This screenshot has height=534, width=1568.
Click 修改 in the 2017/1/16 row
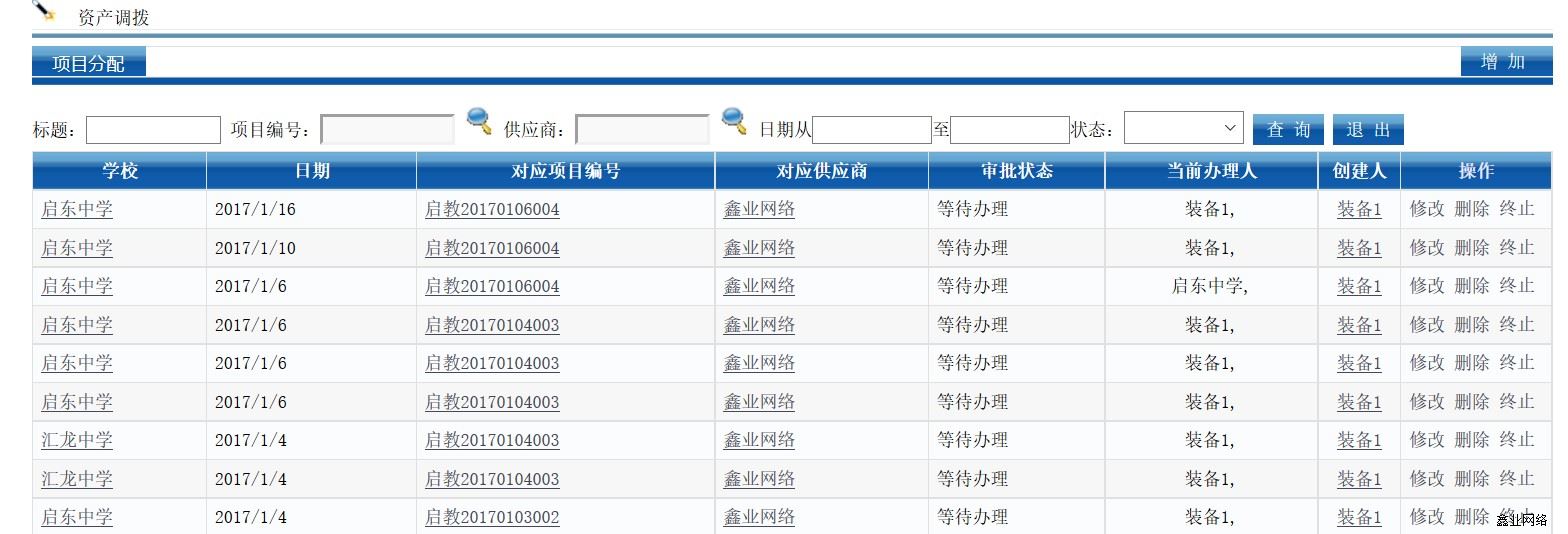[x=1427, y=209]
